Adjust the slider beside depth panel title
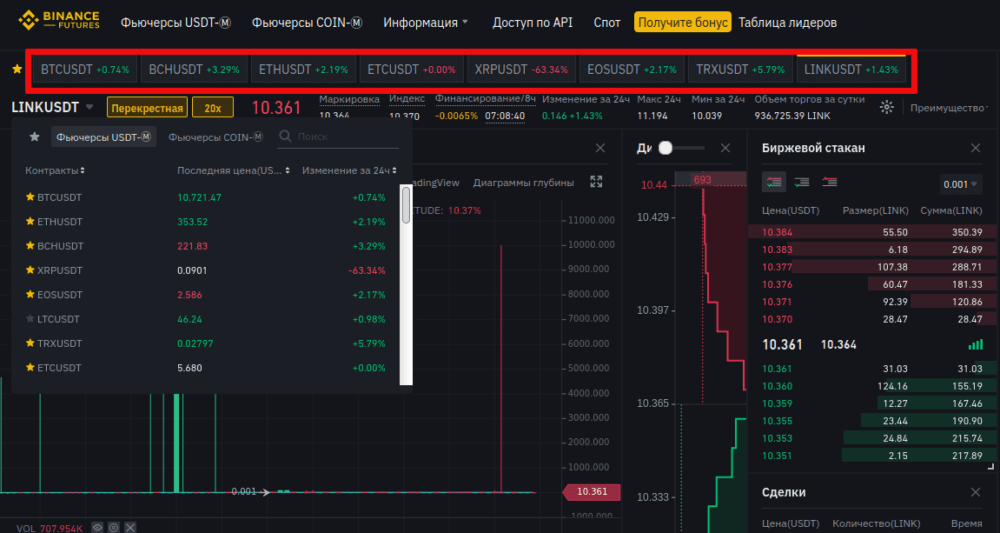Image resolution: width=1000 pixels, height=533 pixels. pyautogui.click(x=665, y=148)
